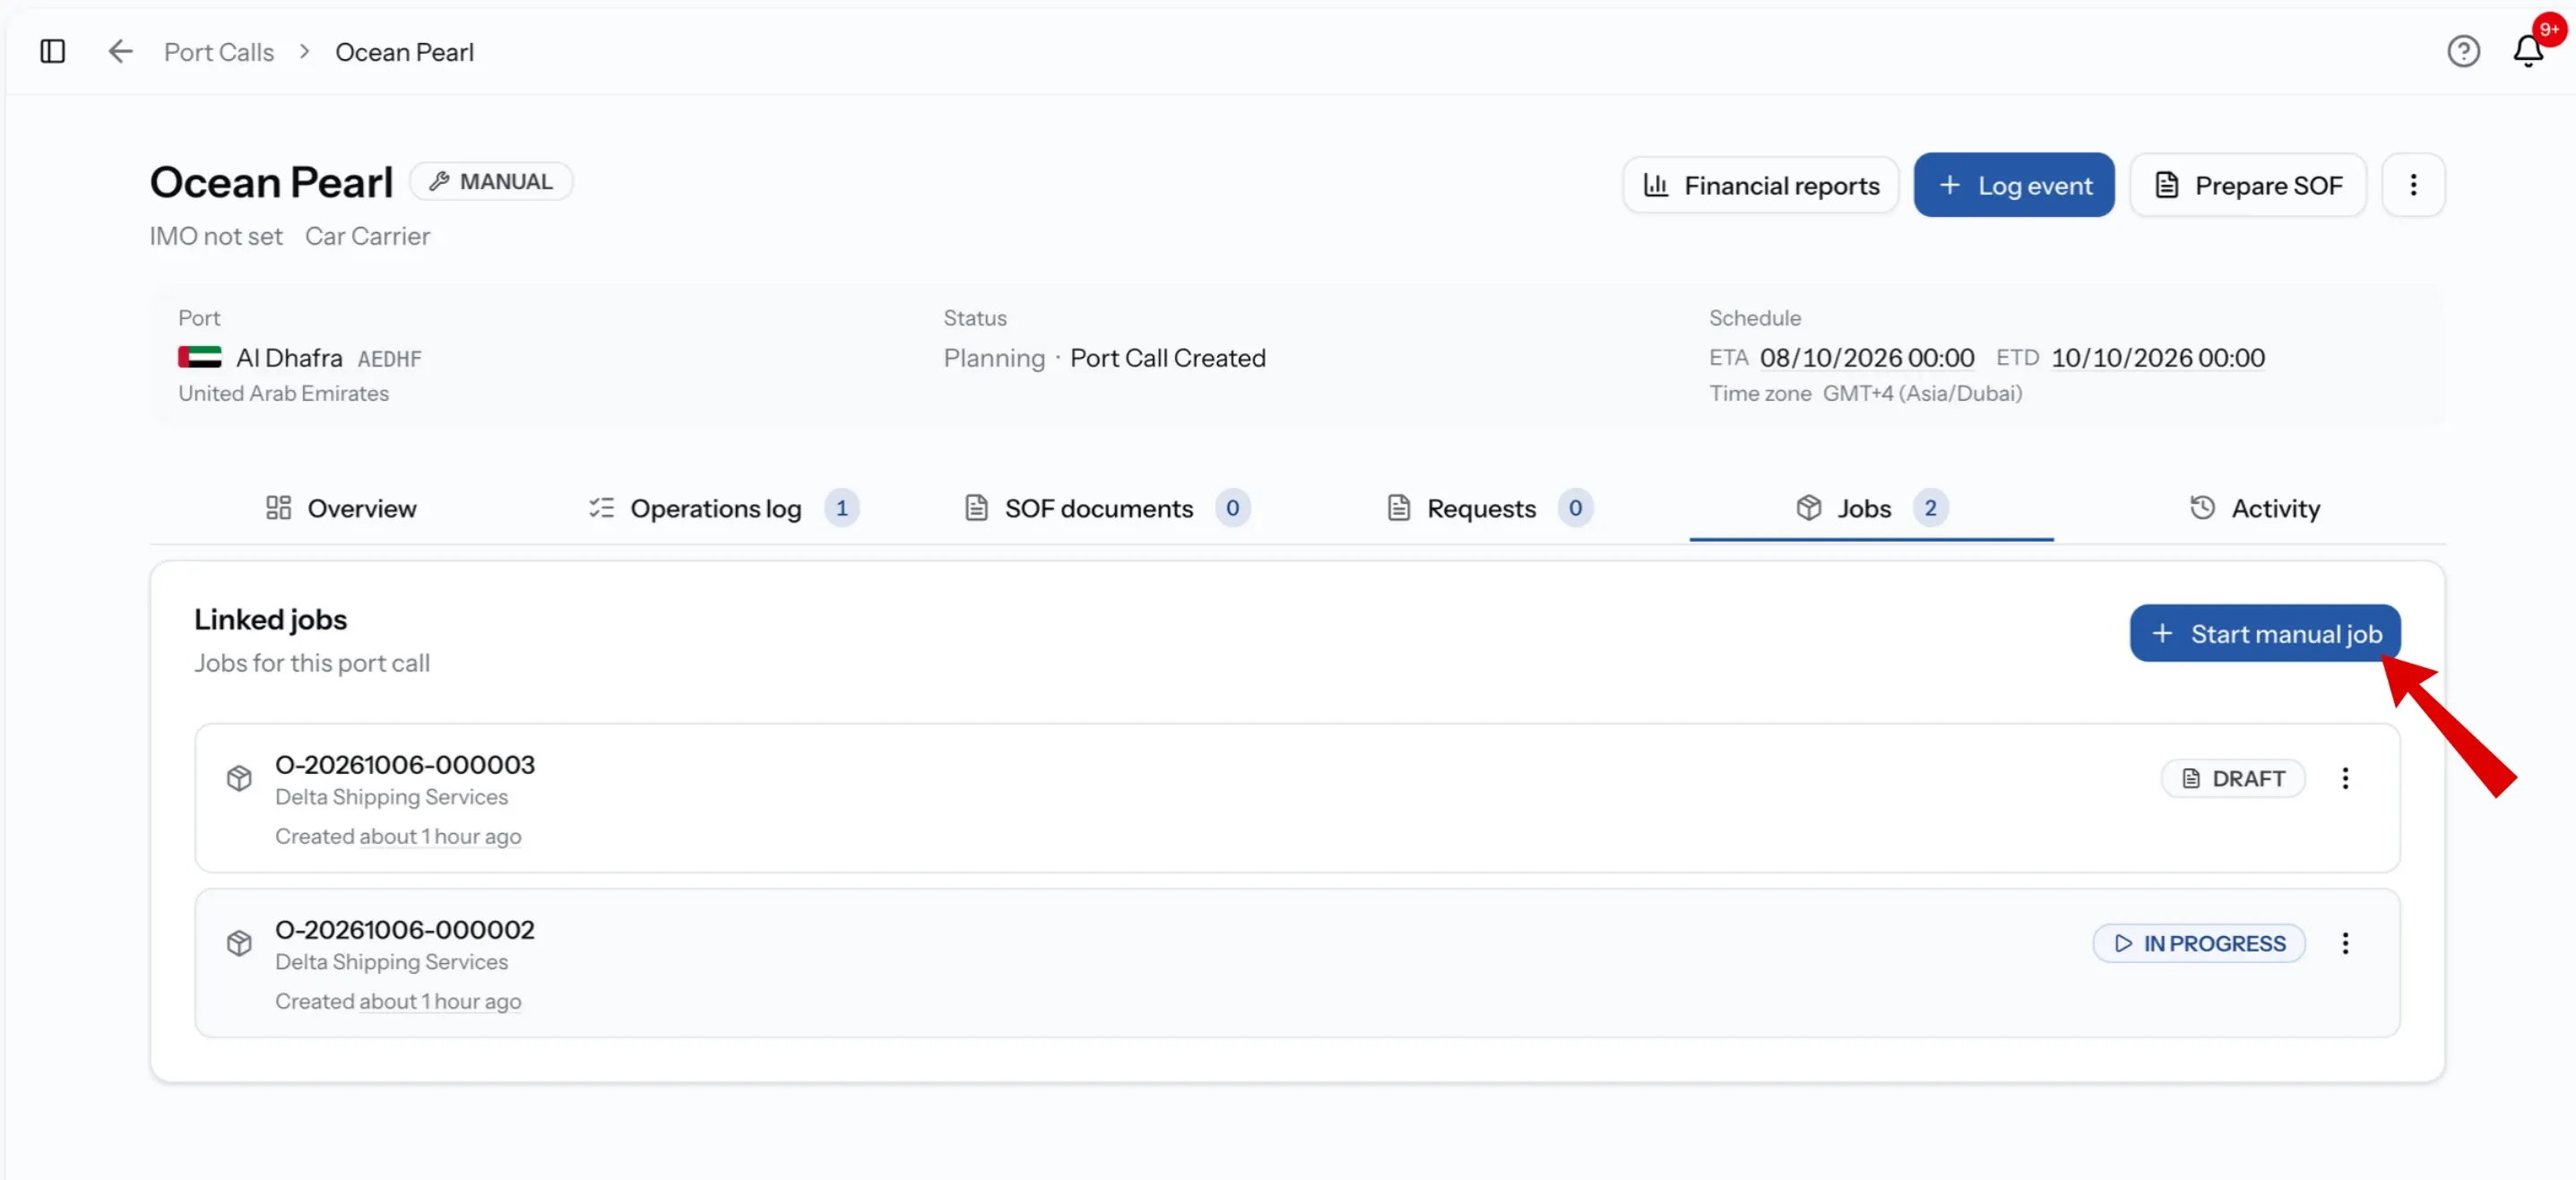Navigate to Port Calls breadcrumb
Image resolution: width=2576 pixels, height=1180 pixels.
pos(219,52)
